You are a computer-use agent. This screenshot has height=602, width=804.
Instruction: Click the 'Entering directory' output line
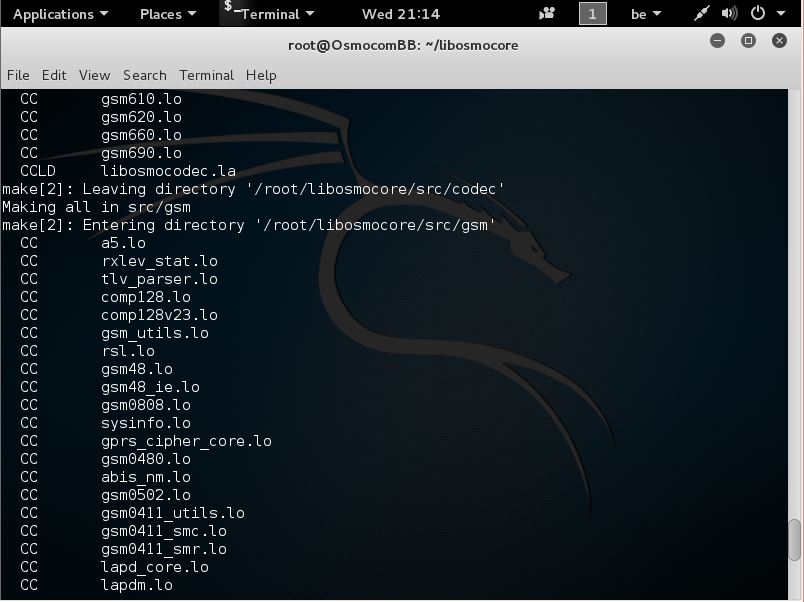pos(249,225)
